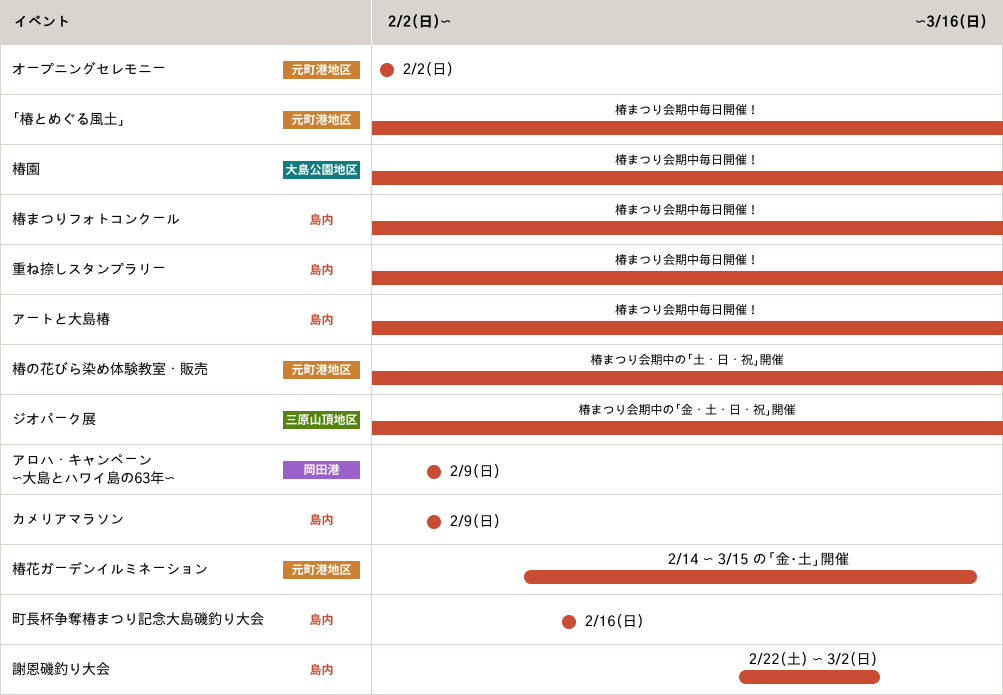
Task: Click the 2/16(日) date label
Action: pos(614,621)
